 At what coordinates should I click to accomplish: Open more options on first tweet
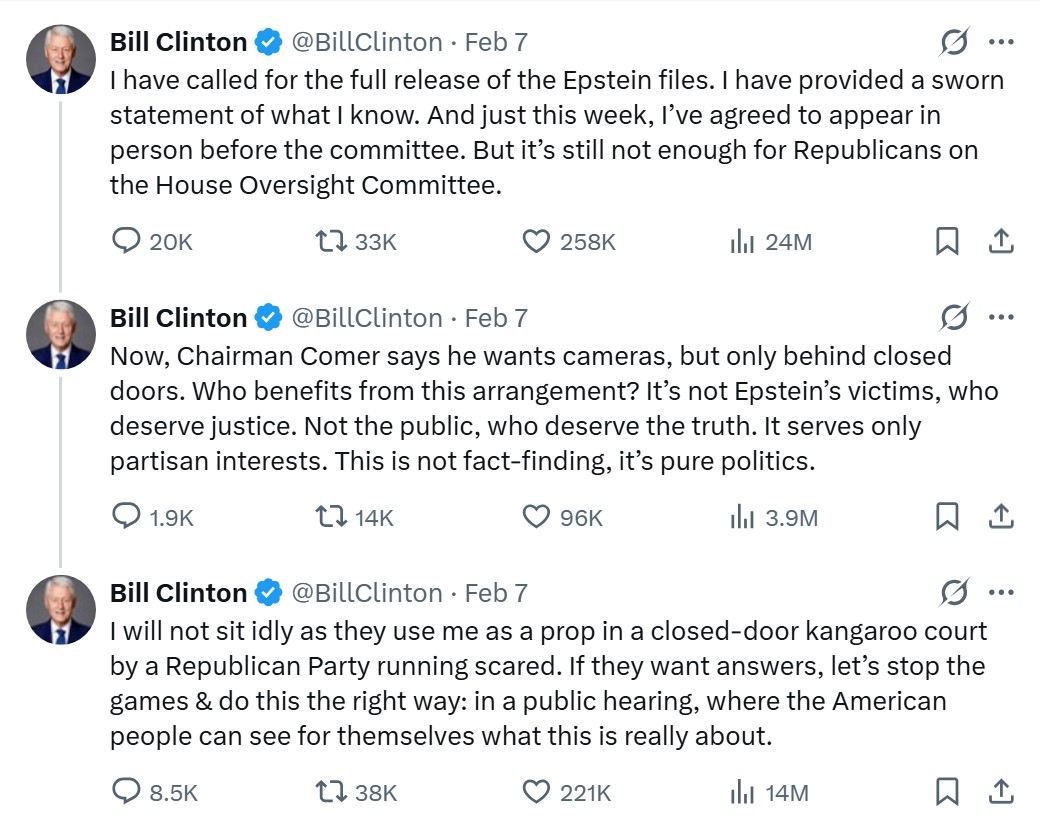click(x=1001, y=42)
